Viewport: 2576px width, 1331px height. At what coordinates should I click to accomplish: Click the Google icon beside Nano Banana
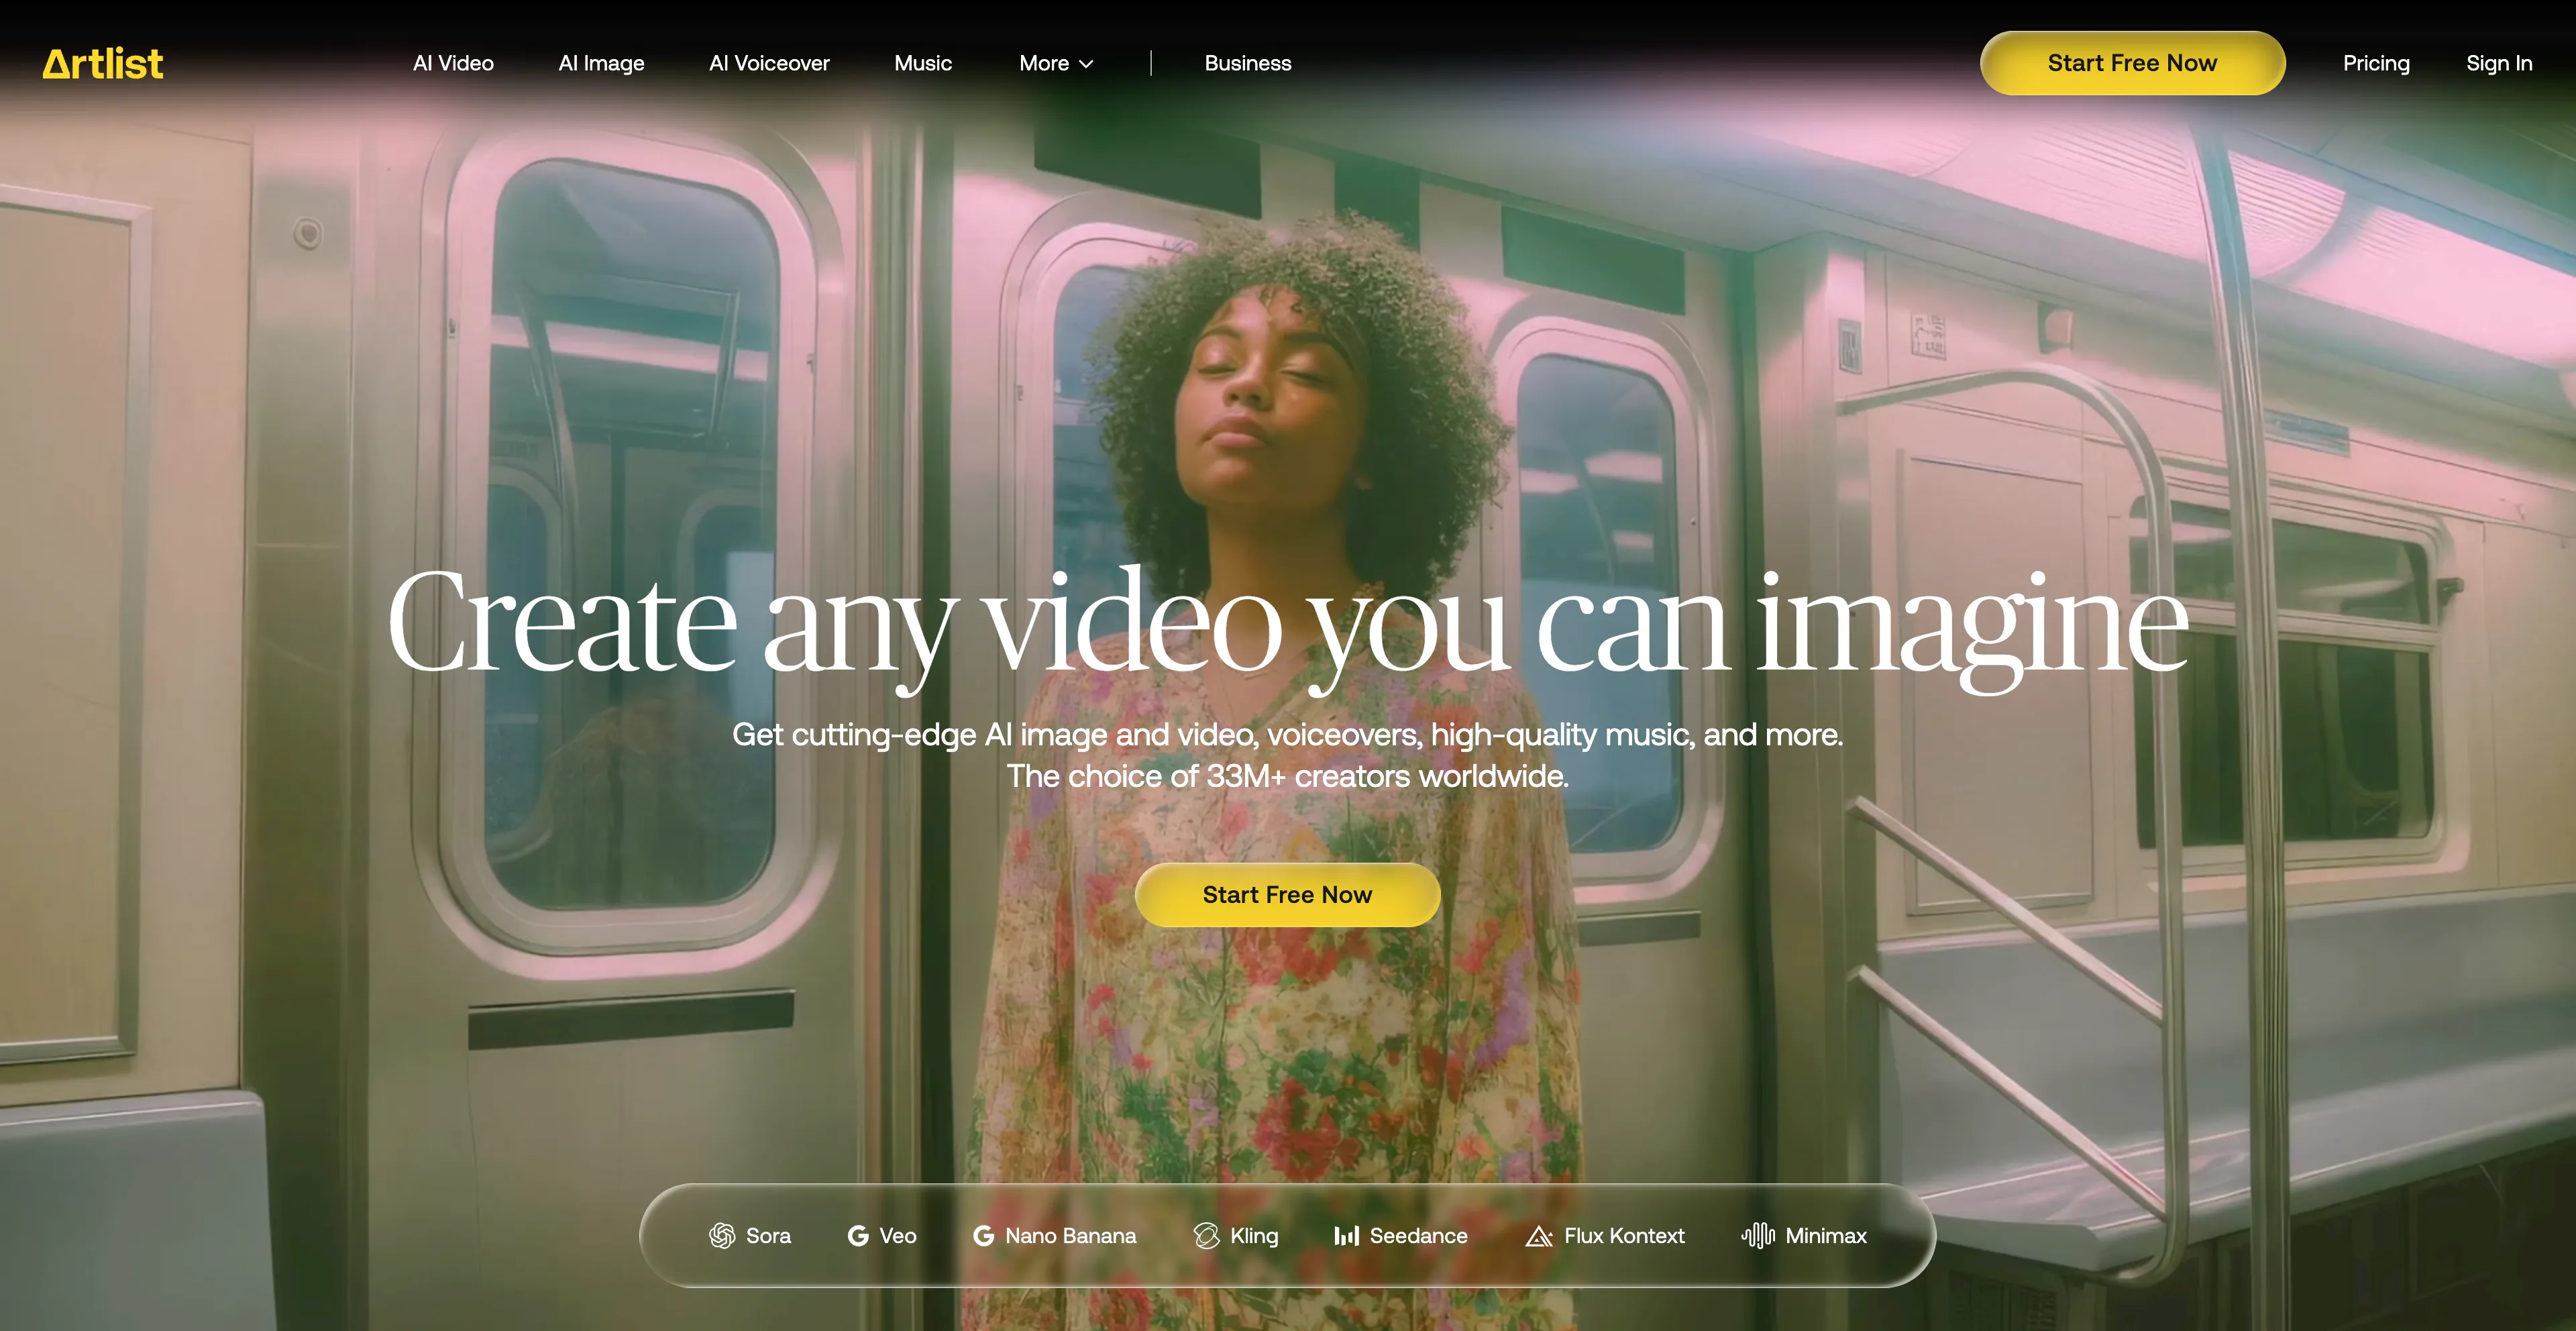click(x=983, y=1236)
